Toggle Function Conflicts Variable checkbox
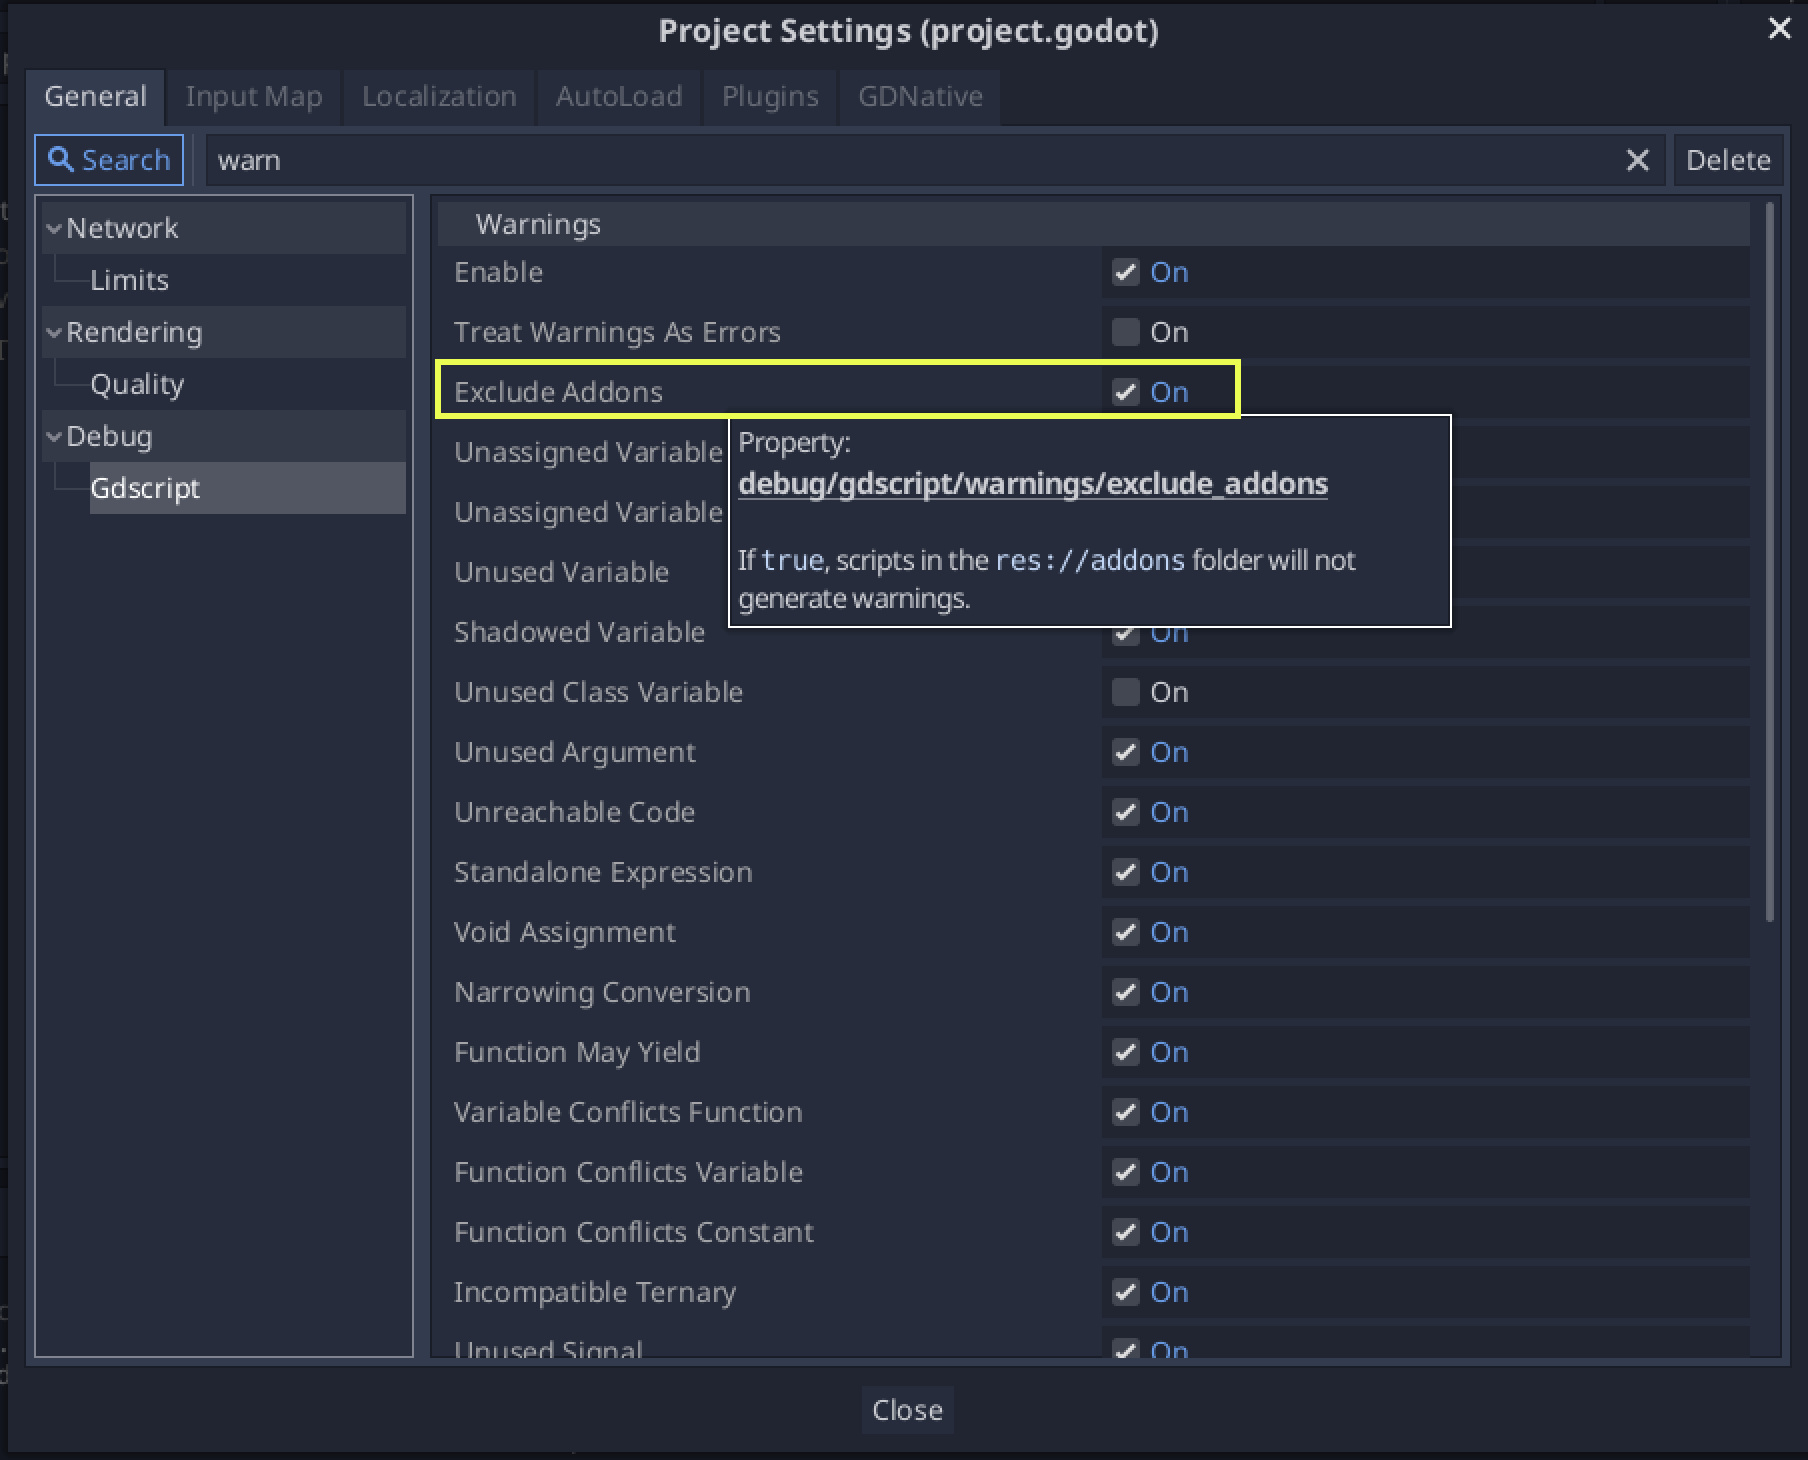 click(x=1126, y=1172)
